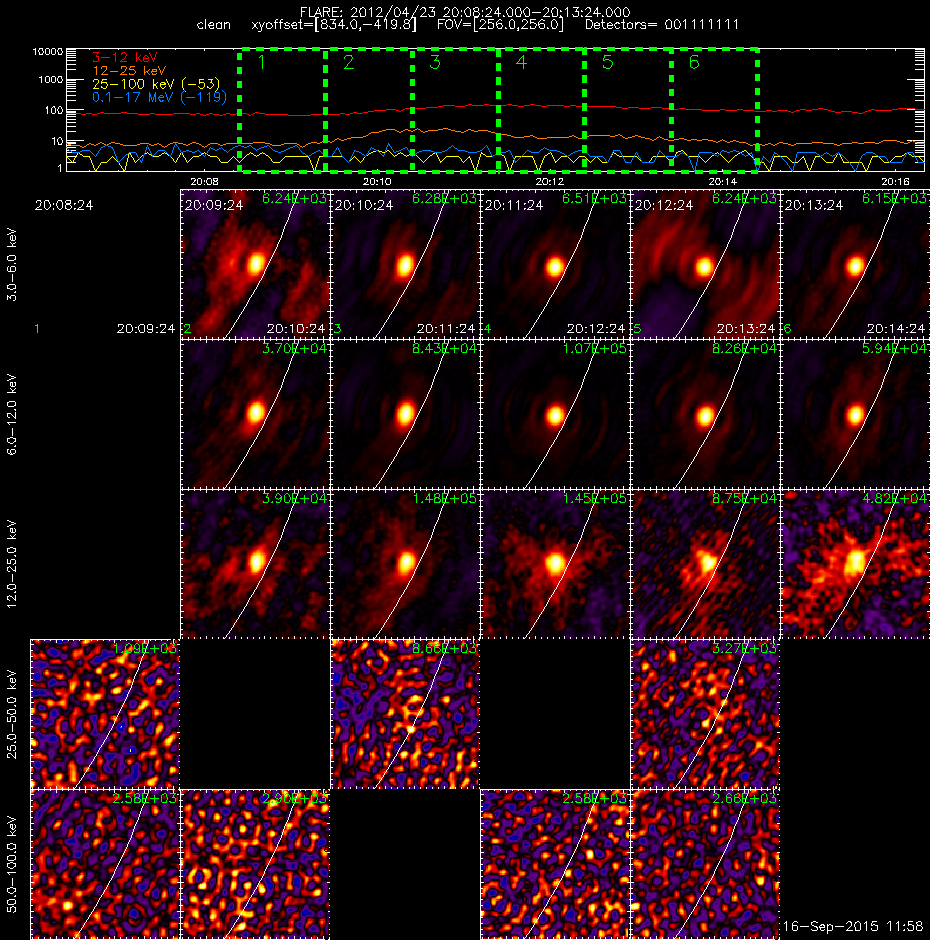Click the '4.82E+04' peak value

tap(894, 498)
